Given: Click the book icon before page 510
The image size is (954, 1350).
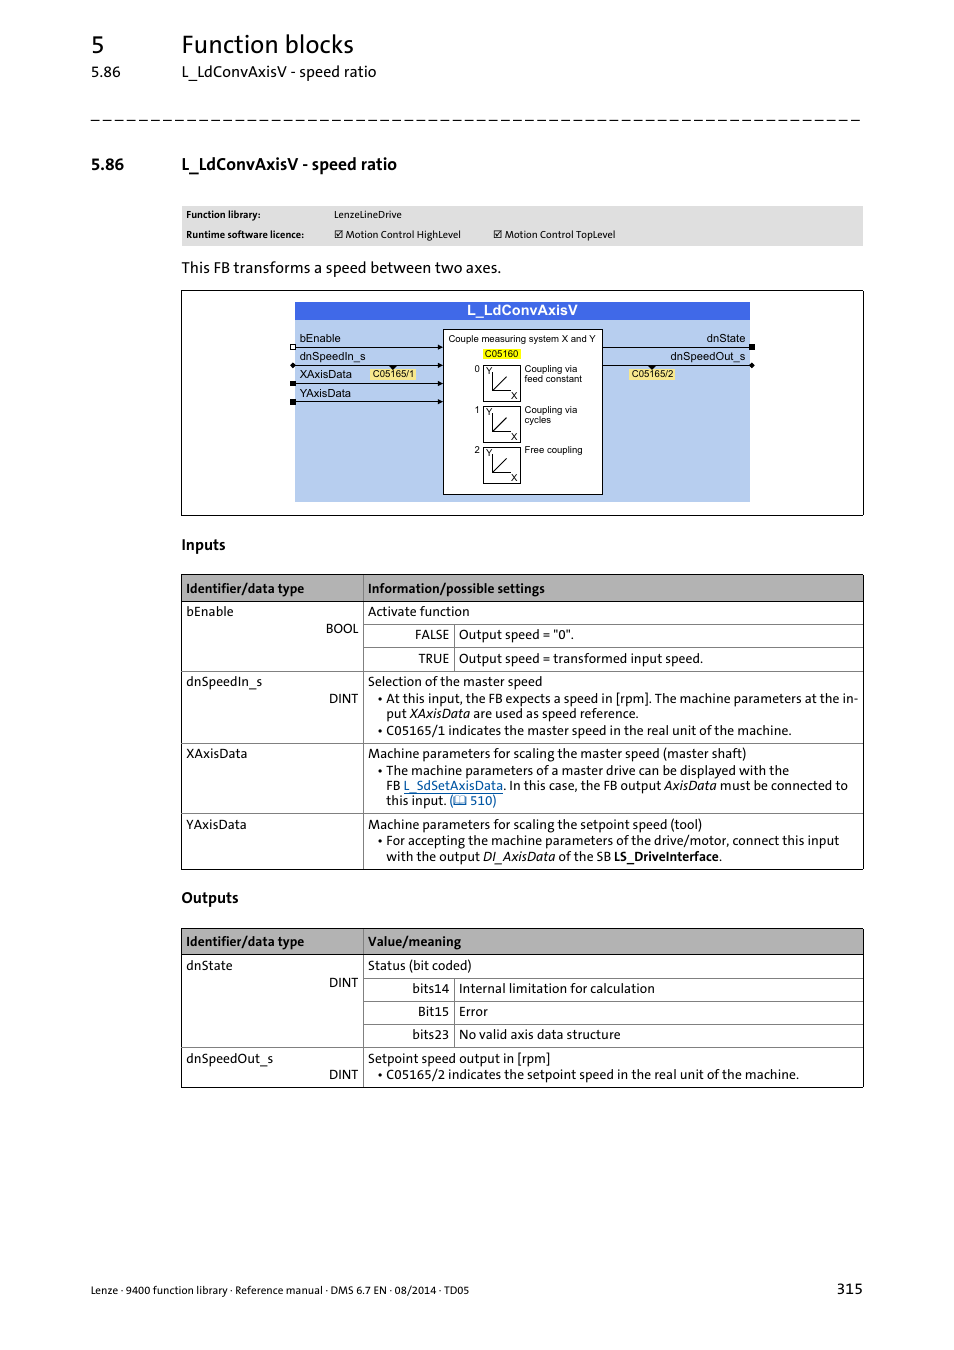Looking at the screenshot, I should [x=460, y=801].
